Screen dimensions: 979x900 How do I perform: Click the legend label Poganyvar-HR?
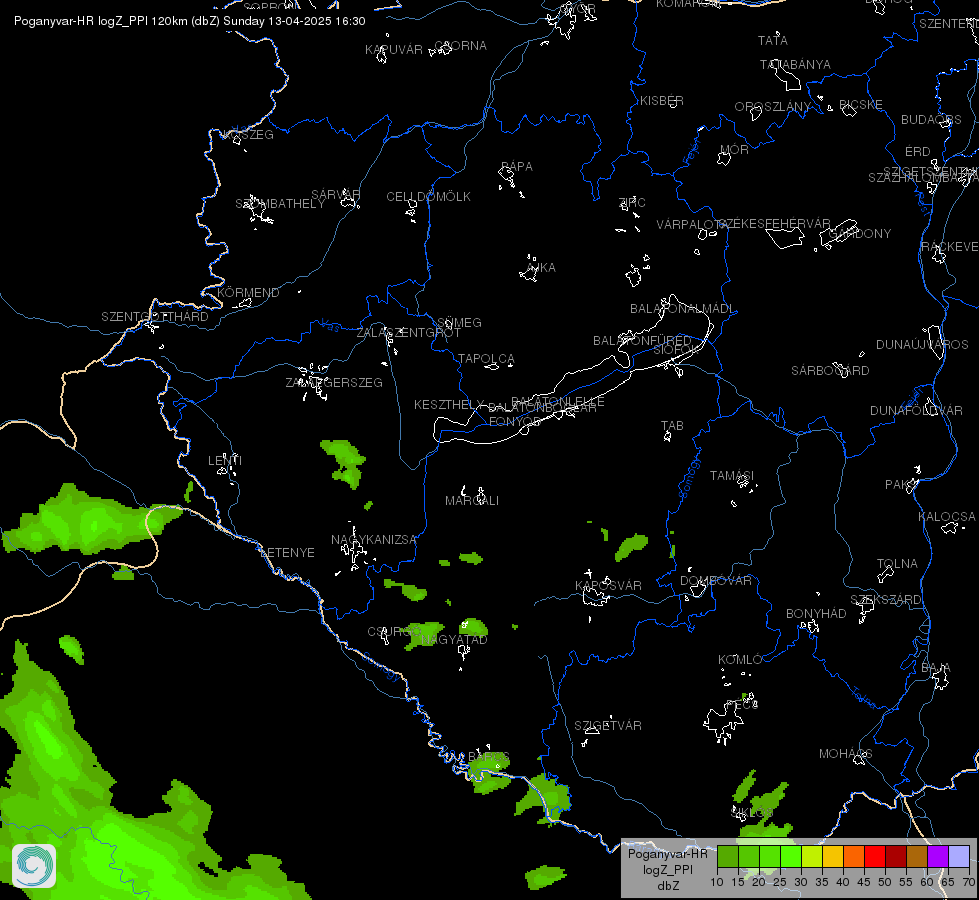[667, 854]
